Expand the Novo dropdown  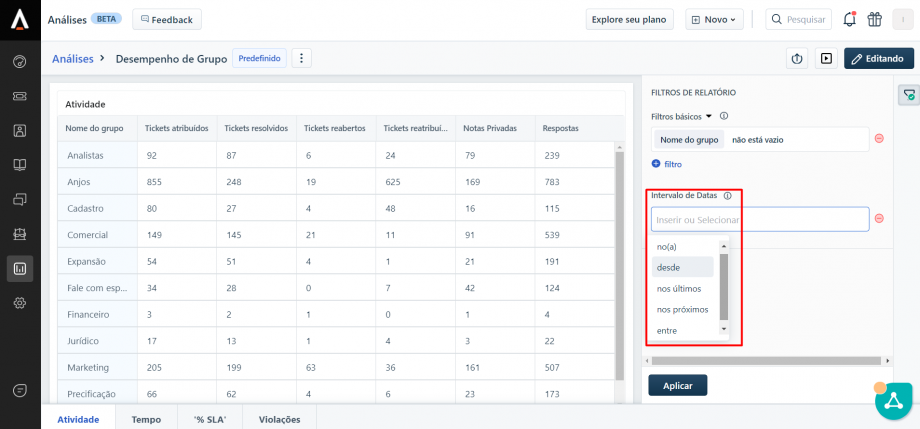point(714,19)
